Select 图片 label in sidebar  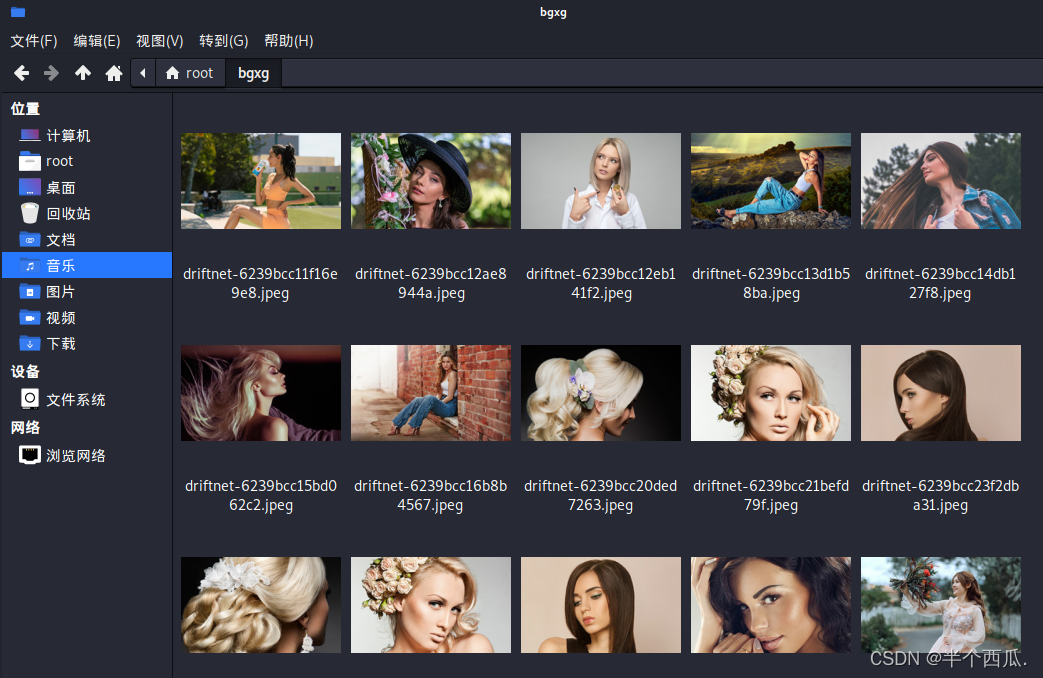61,291
